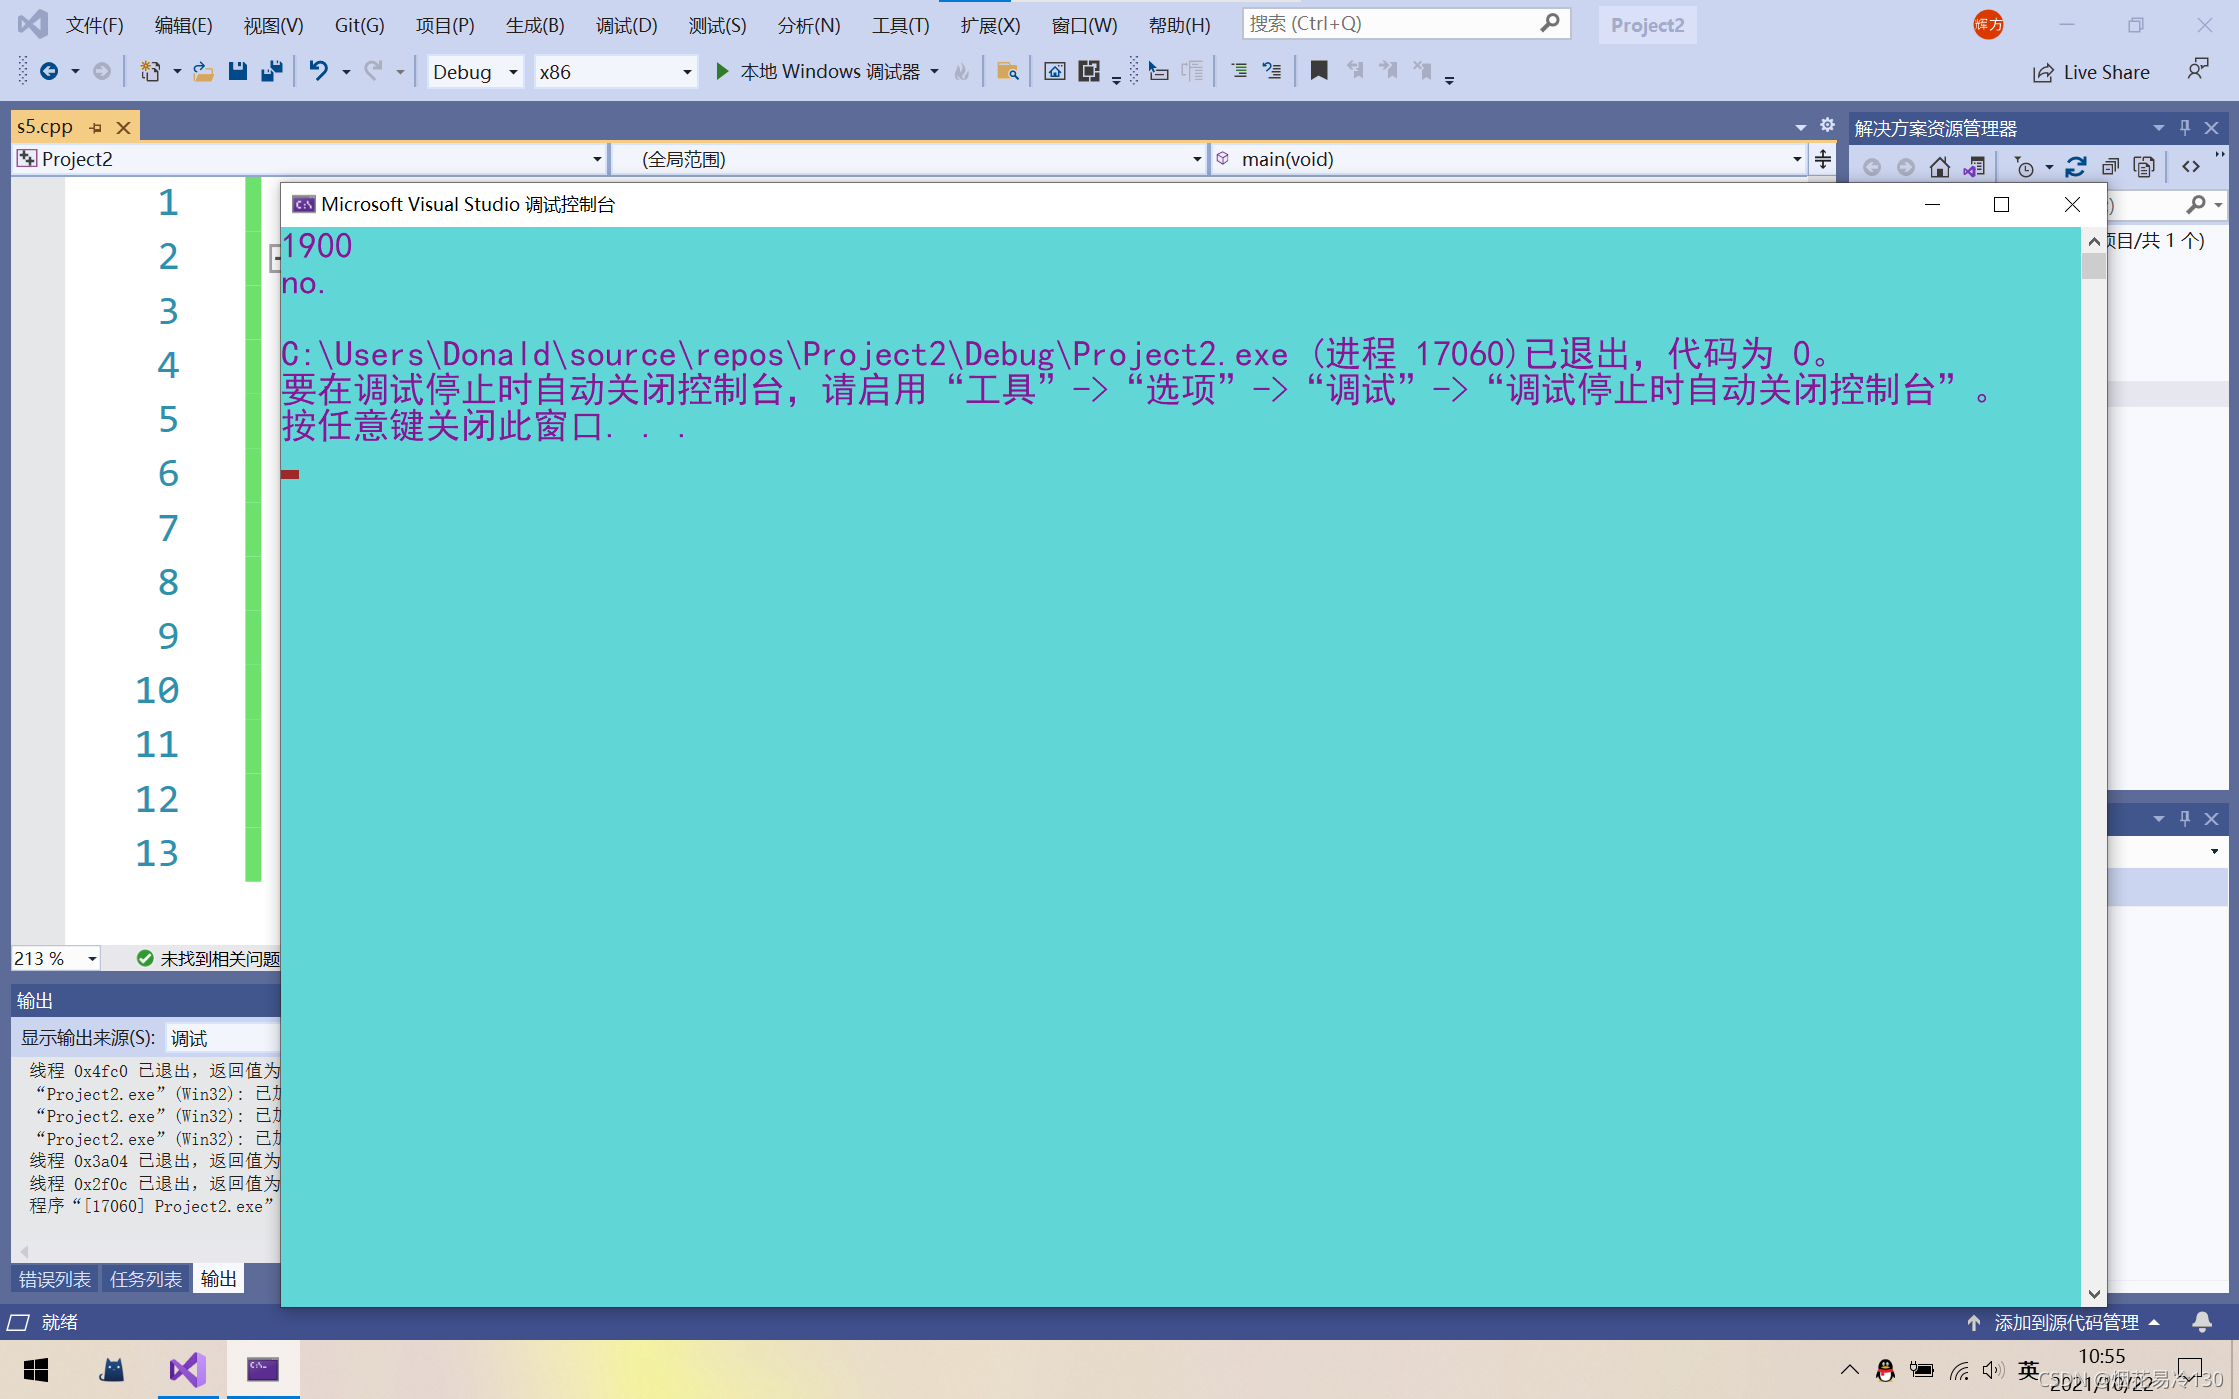Click the Collapse All icon in Solution Explorer
Screen dimensions: 2239x1399
tap(2110, 167)
